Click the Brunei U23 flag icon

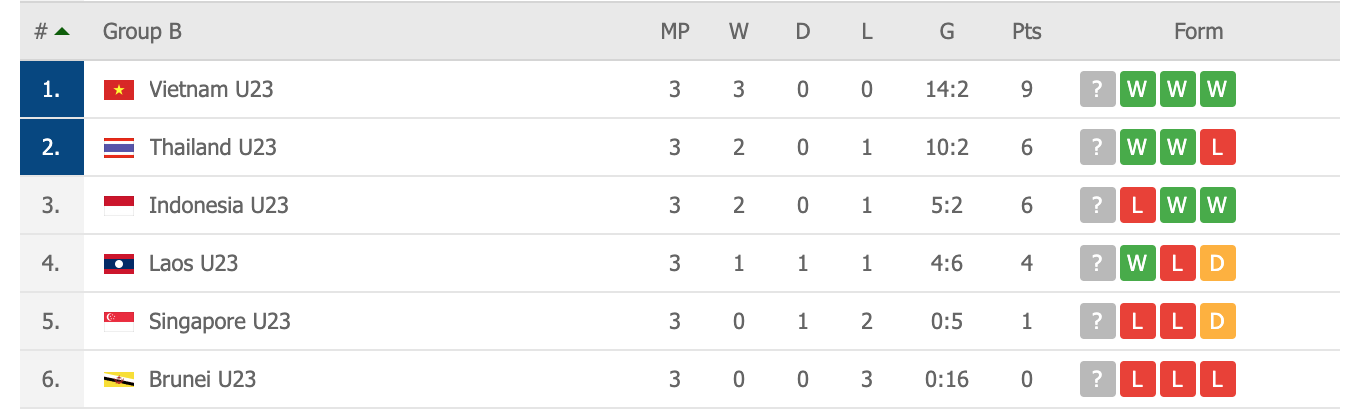[118, 380]
